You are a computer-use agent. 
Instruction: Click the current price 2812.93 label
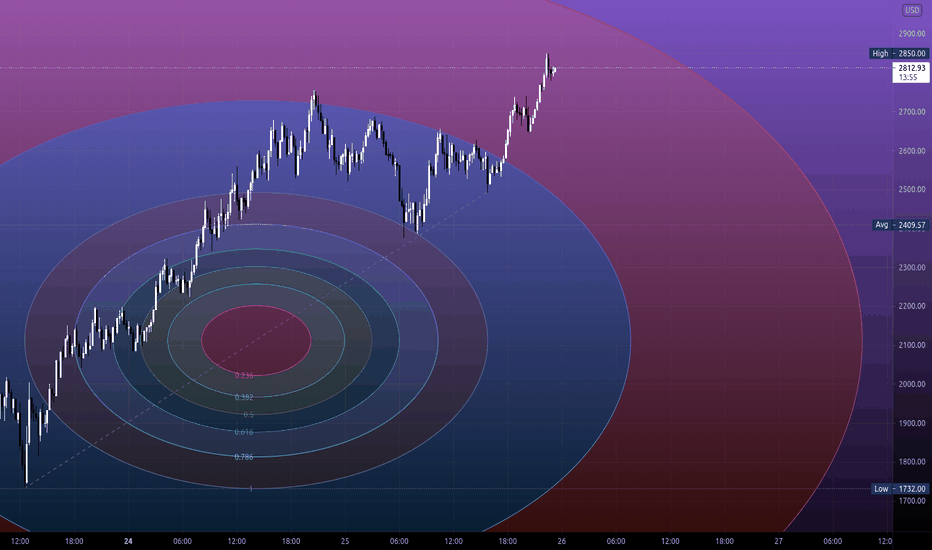click(x=911, y=68)
